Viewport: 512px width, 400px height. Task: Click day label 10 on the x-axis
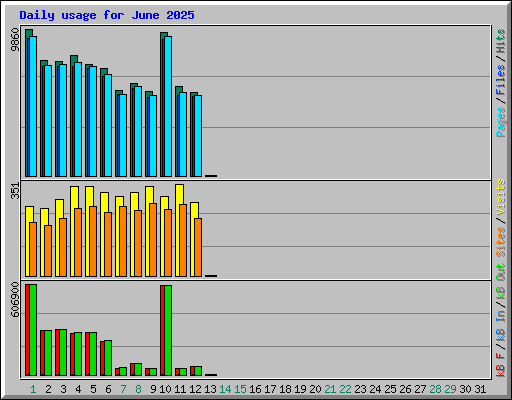point(165,389)
